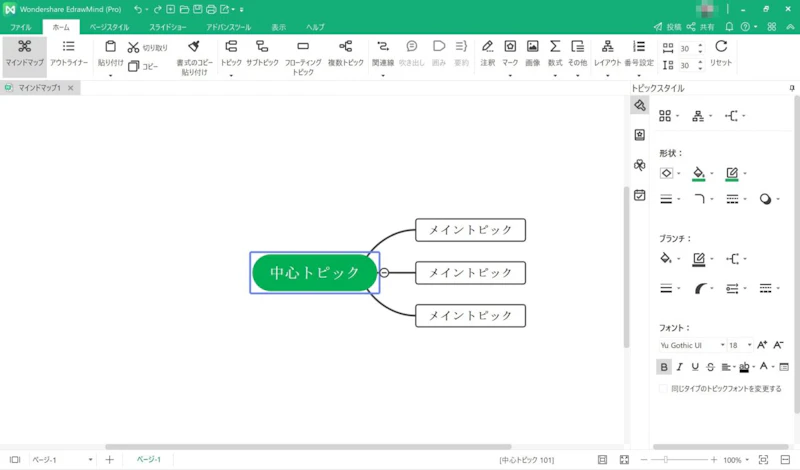This screenshot has width=800, height=470.
Task: Click the Copy (コピー) icon
Action: click(134, 66)
